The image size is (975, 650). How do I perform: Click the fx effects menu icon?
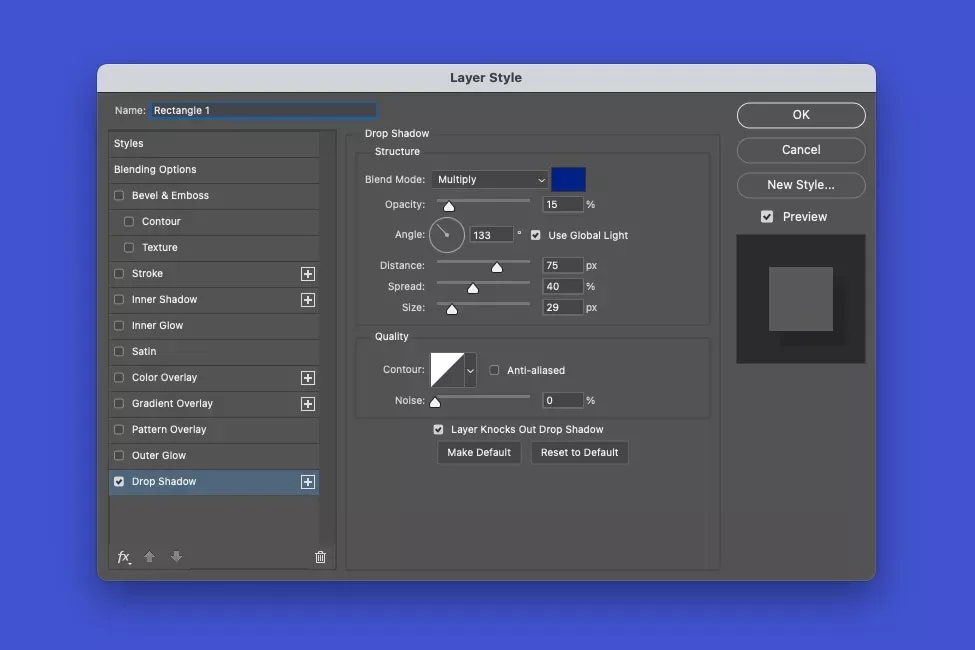pos(124,557)
